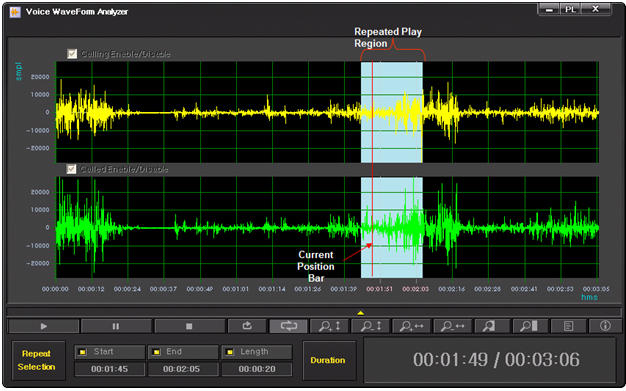Click the yellow position marker on progress bar

360,313
